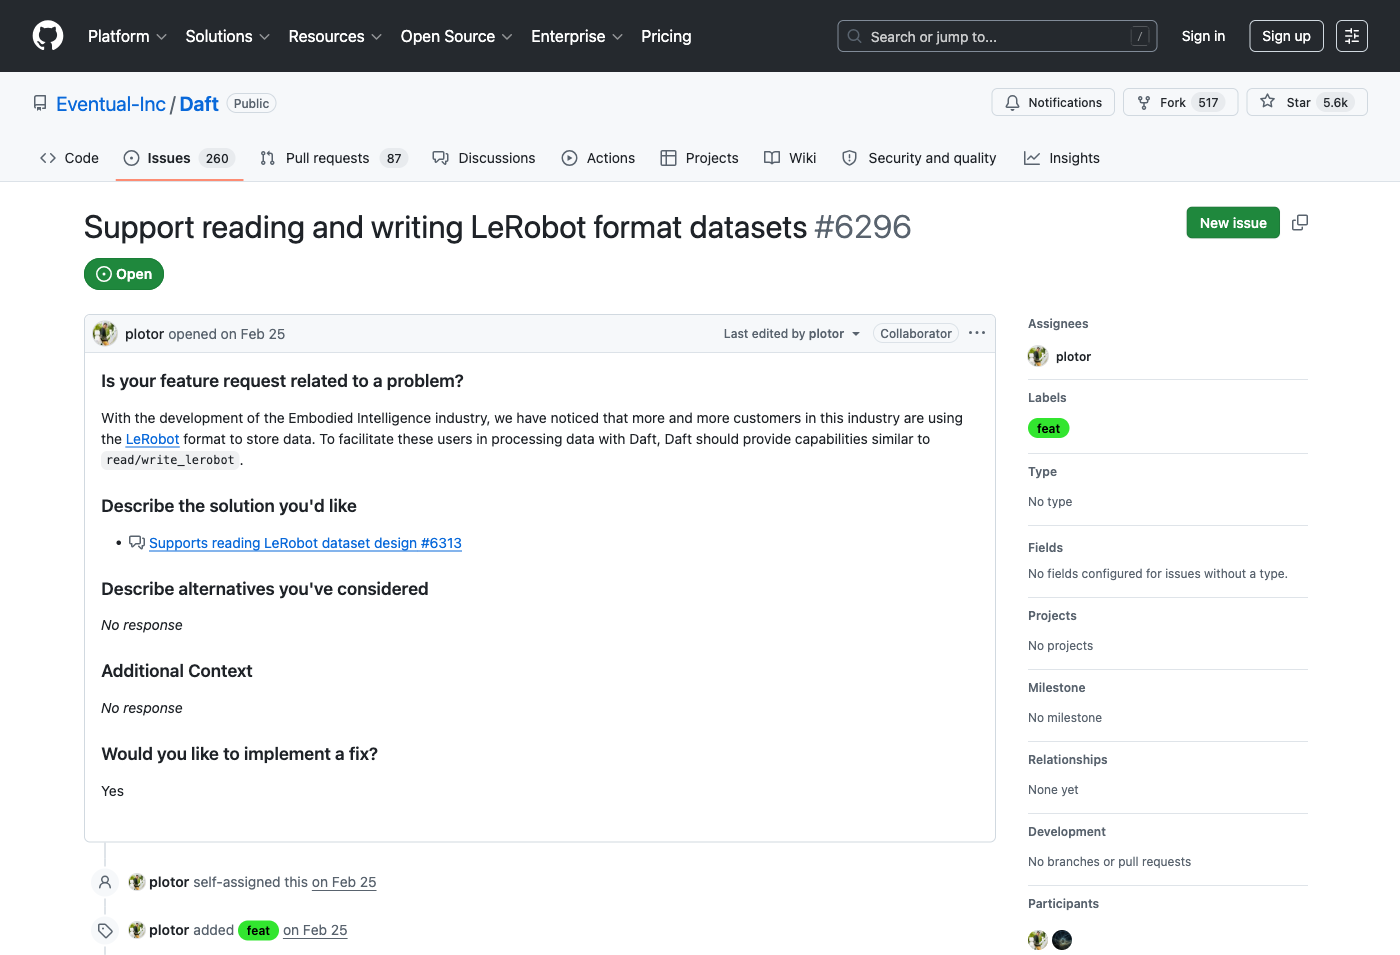Image resolution: width=1400 pixels, height=955 pixels.
Task: Open the three-dot menu on plotor's comment
Action: pyautogui.click(x=977, y=333)
